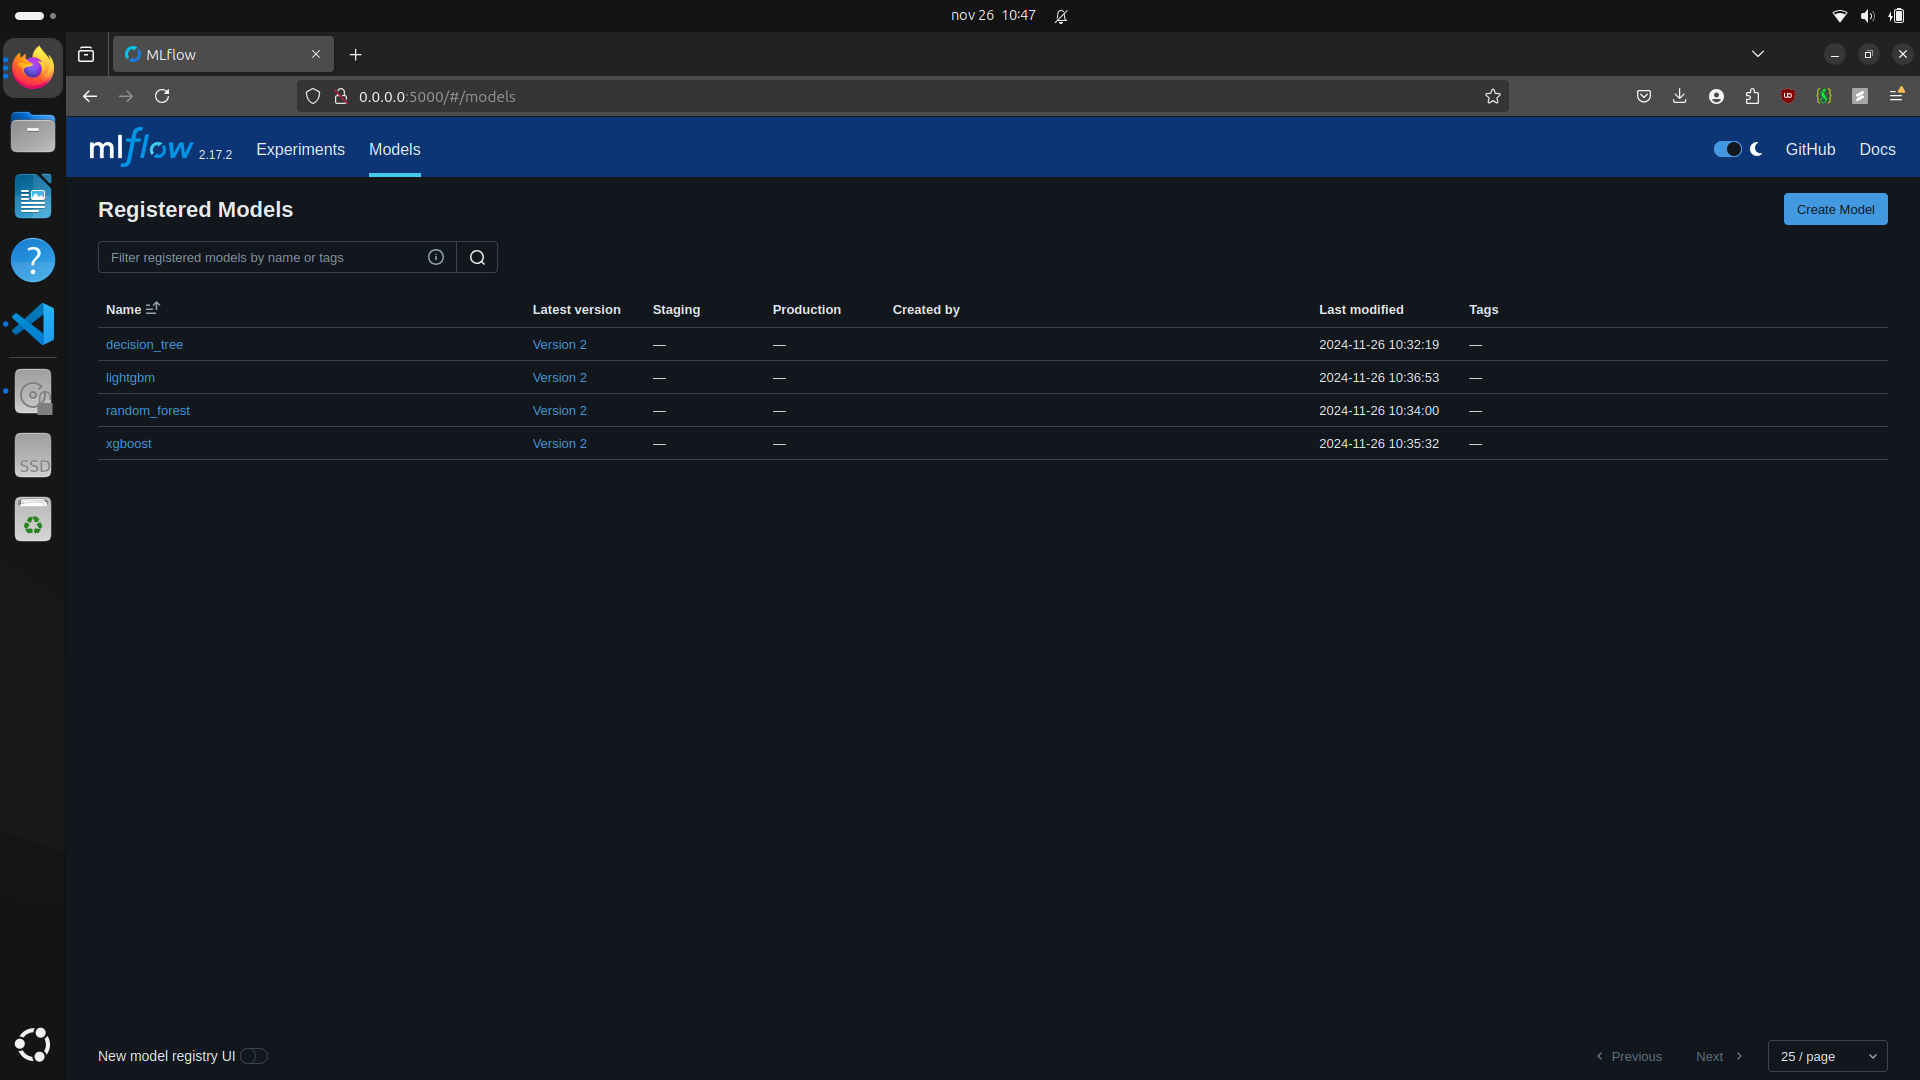Click the Staging column header

676,309
